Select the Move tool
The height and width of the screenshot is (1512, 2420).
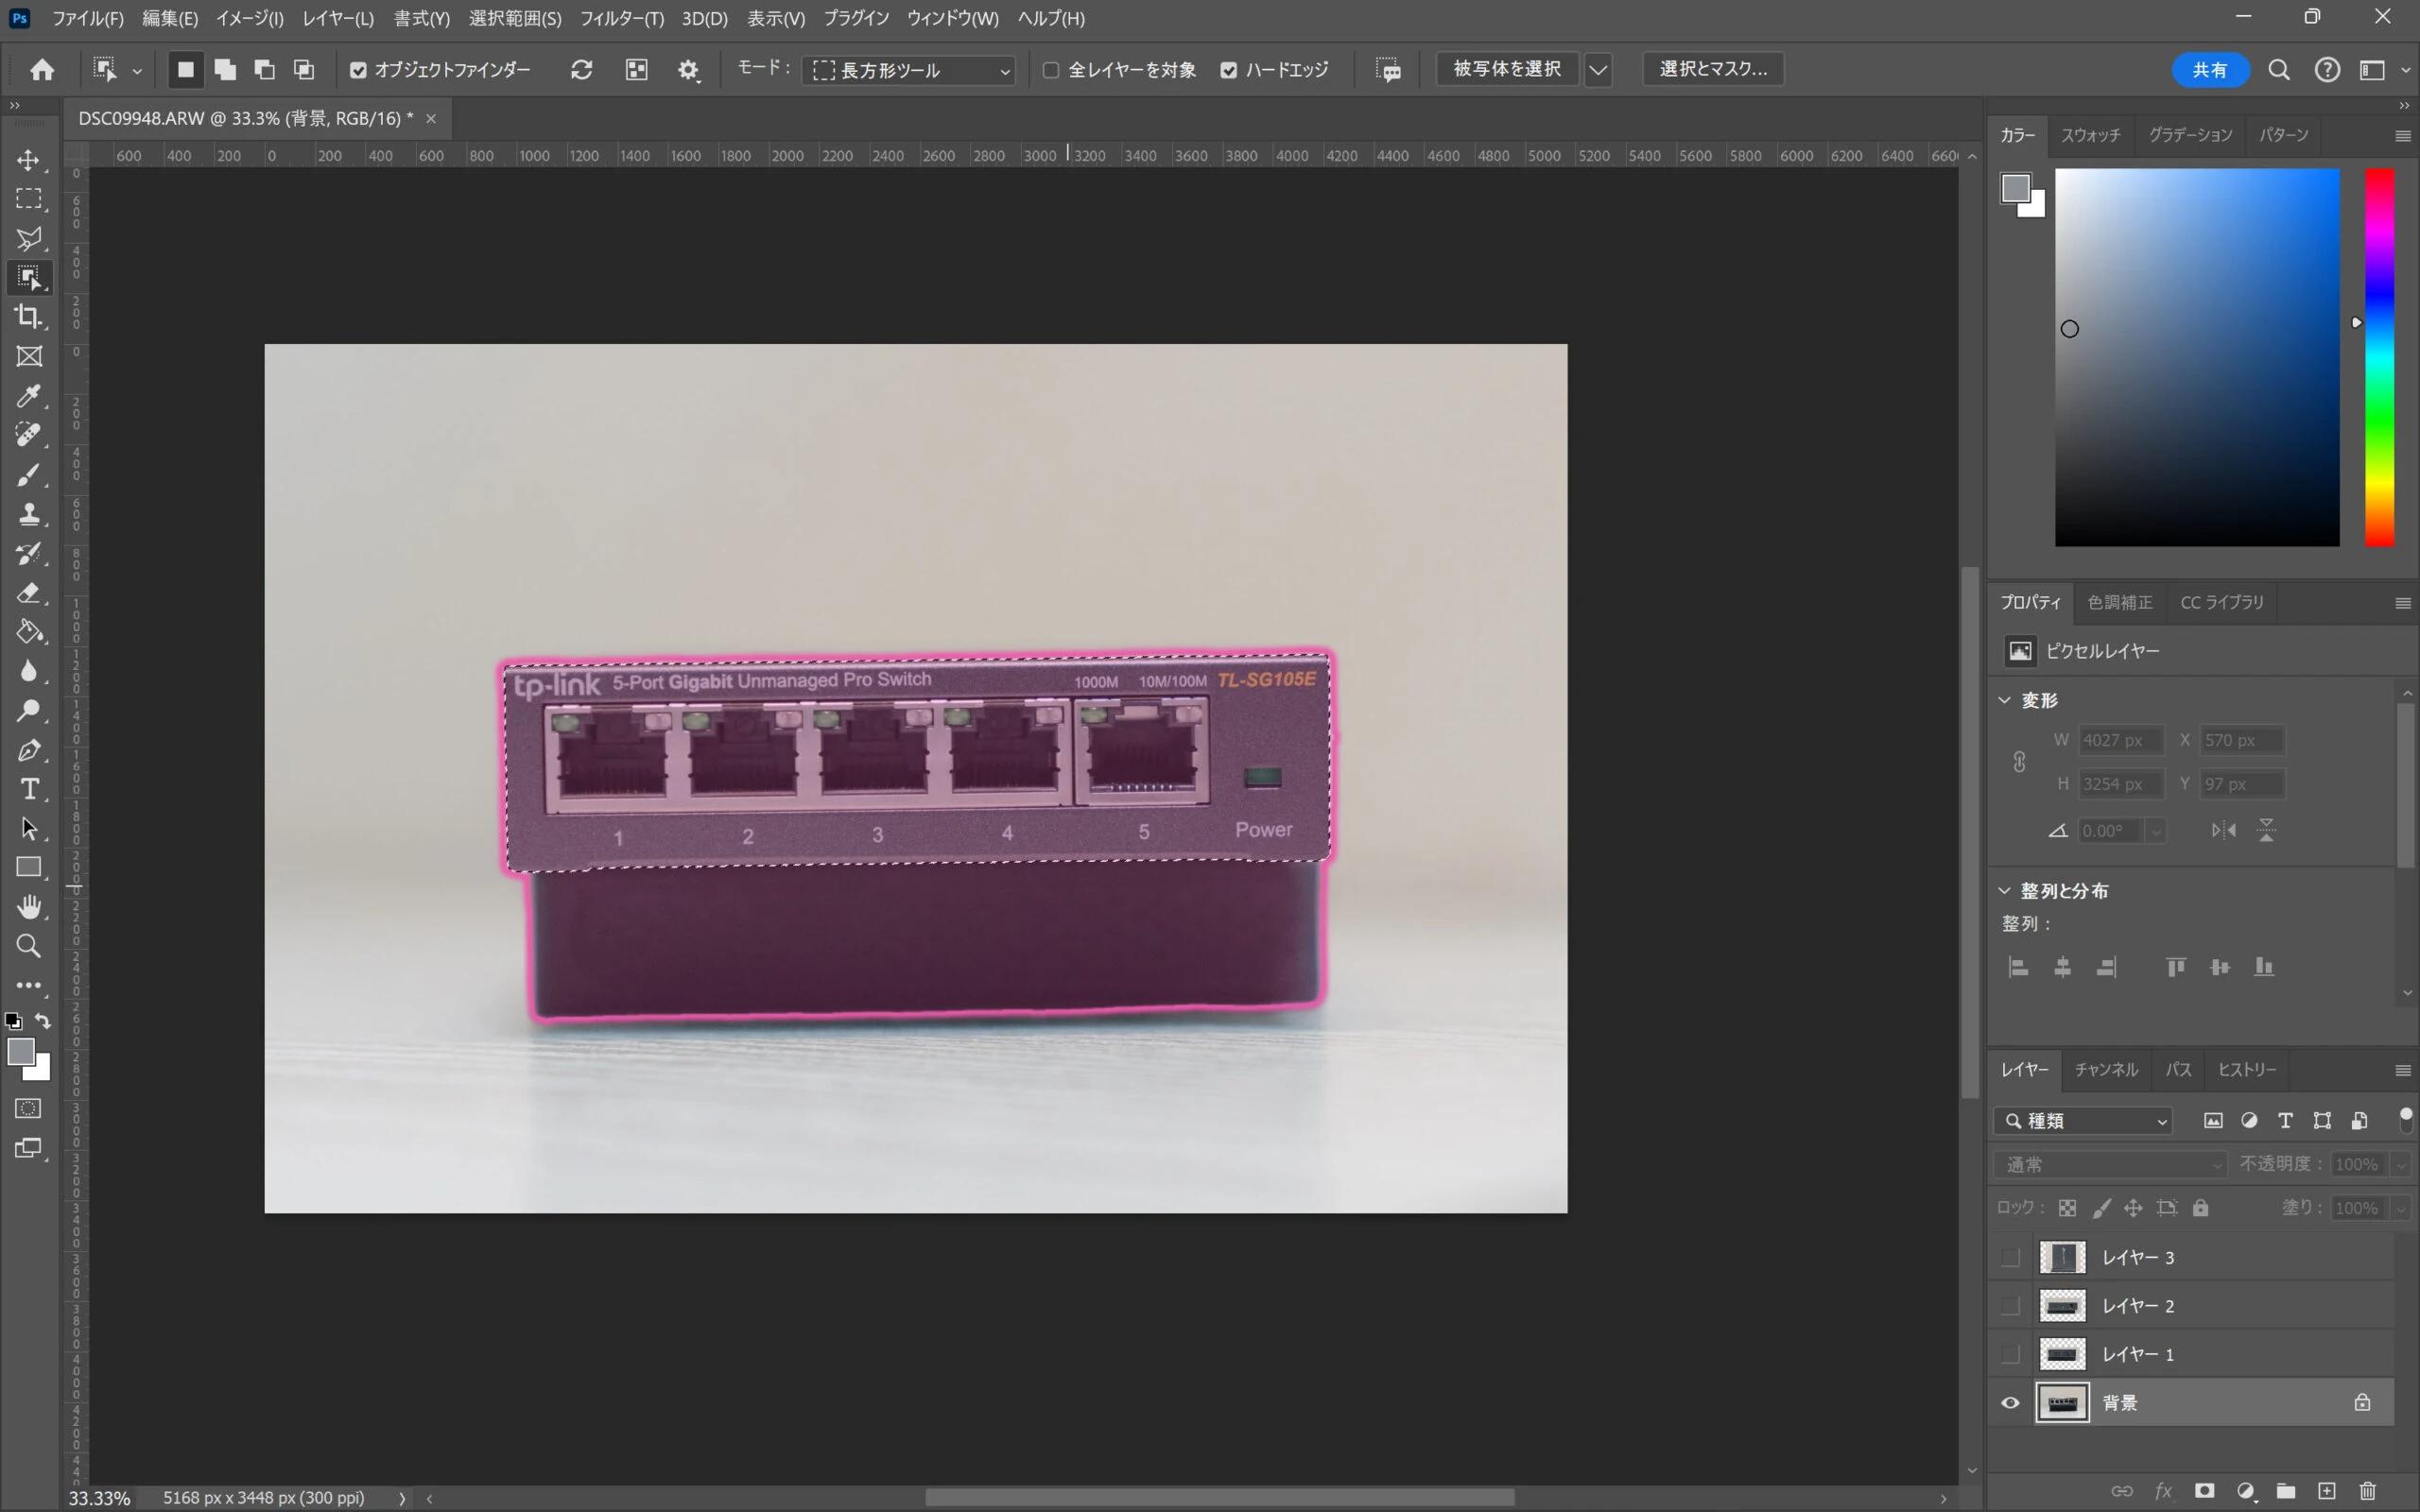pyautogui.click(x=29, y=161)
